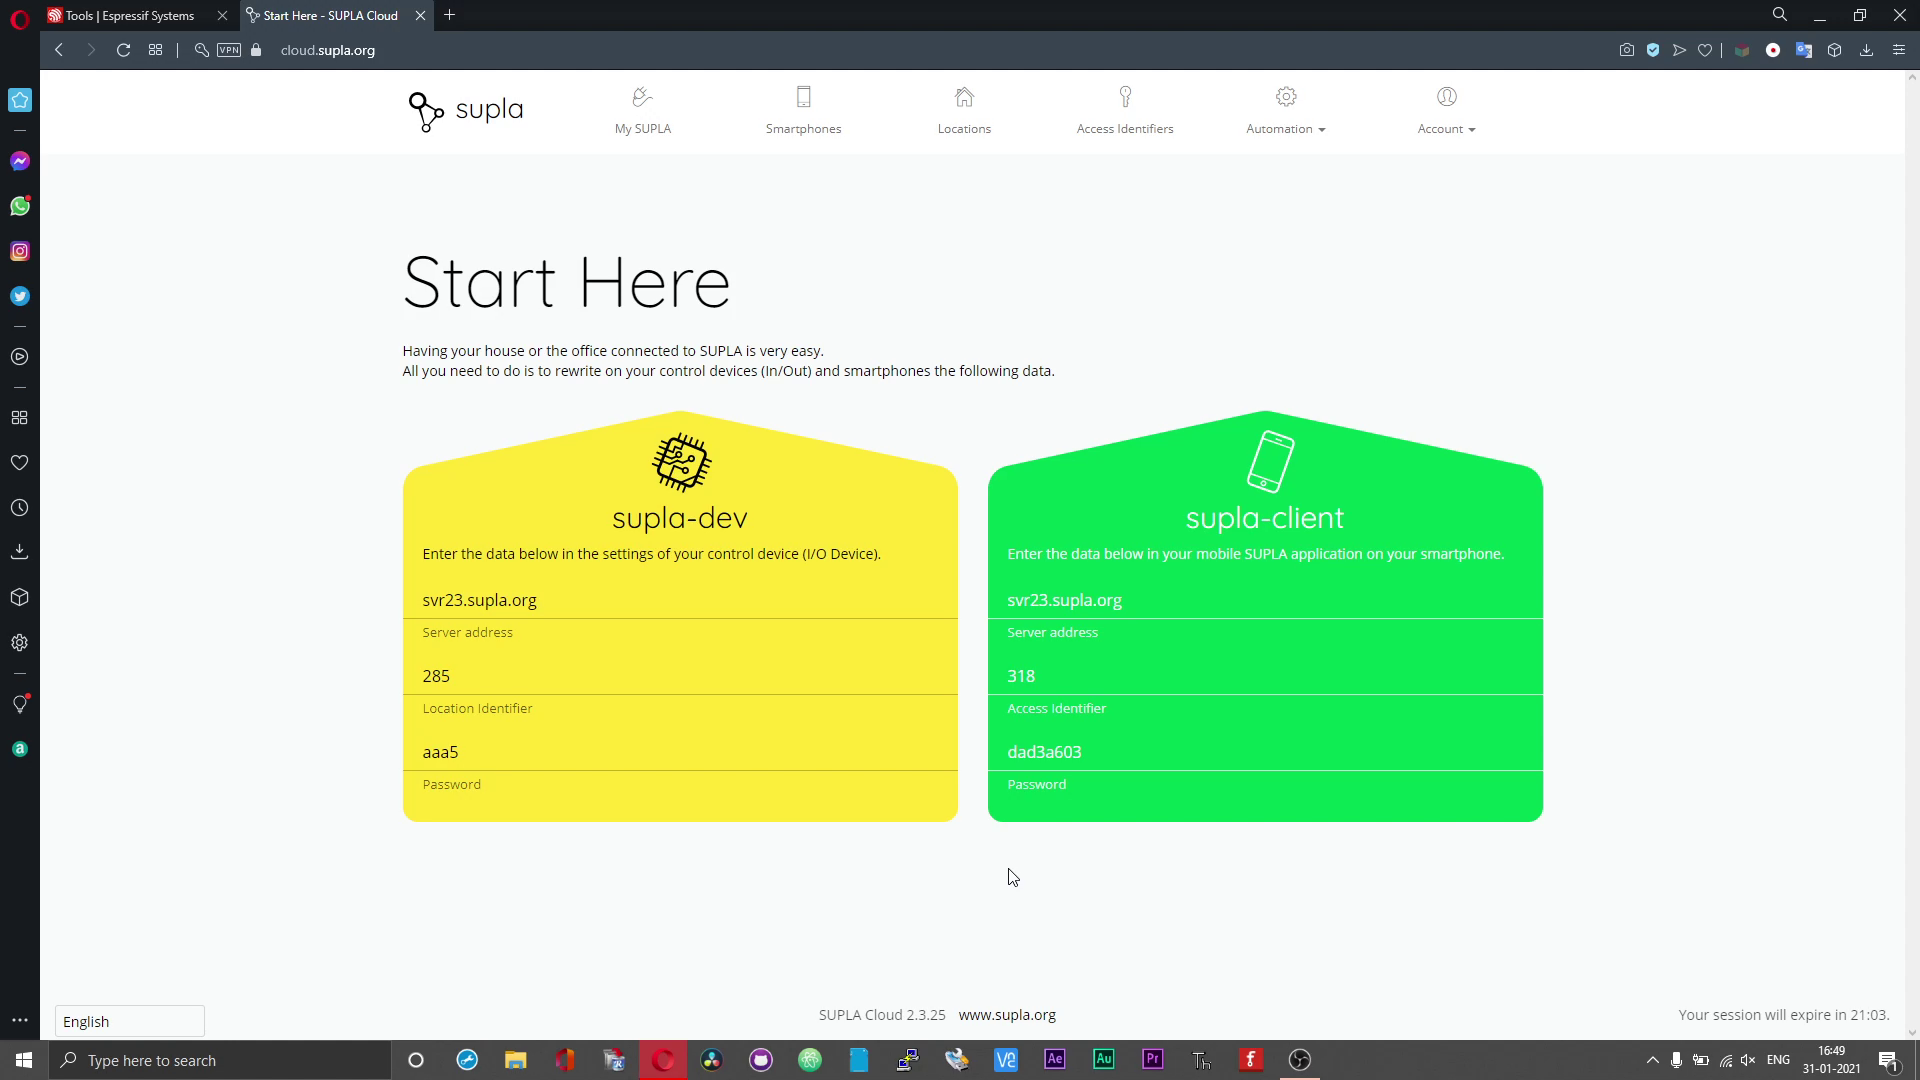Click the supla-dev password value aaa5
This screenshot has width=1920, height=1080.
[x=440, y=752]
